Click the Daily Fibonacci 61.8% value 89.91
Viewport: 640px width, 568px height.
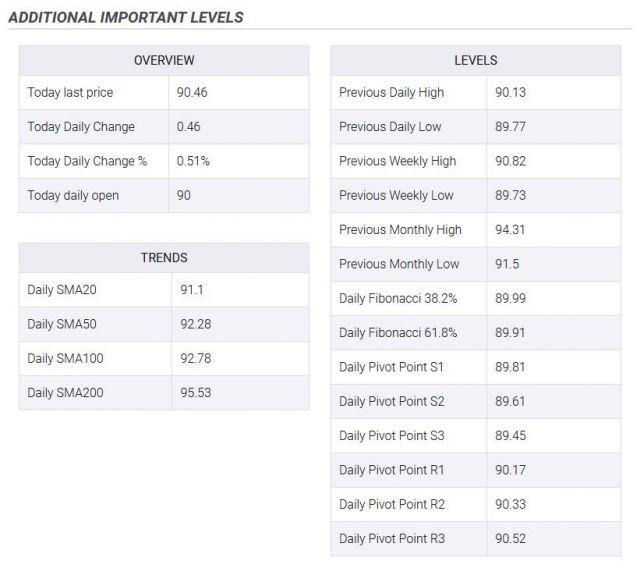coord(510,332)
